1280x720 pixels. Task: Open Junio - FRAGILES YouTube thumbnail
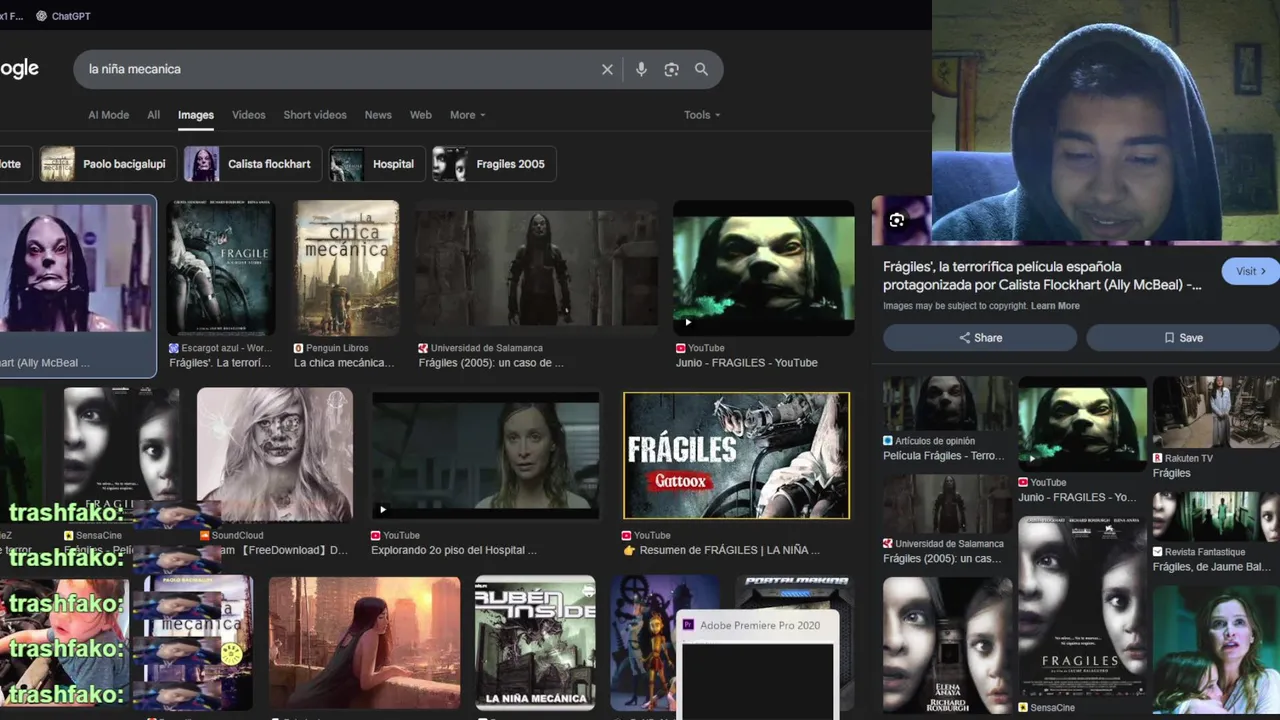click(764, 267)
